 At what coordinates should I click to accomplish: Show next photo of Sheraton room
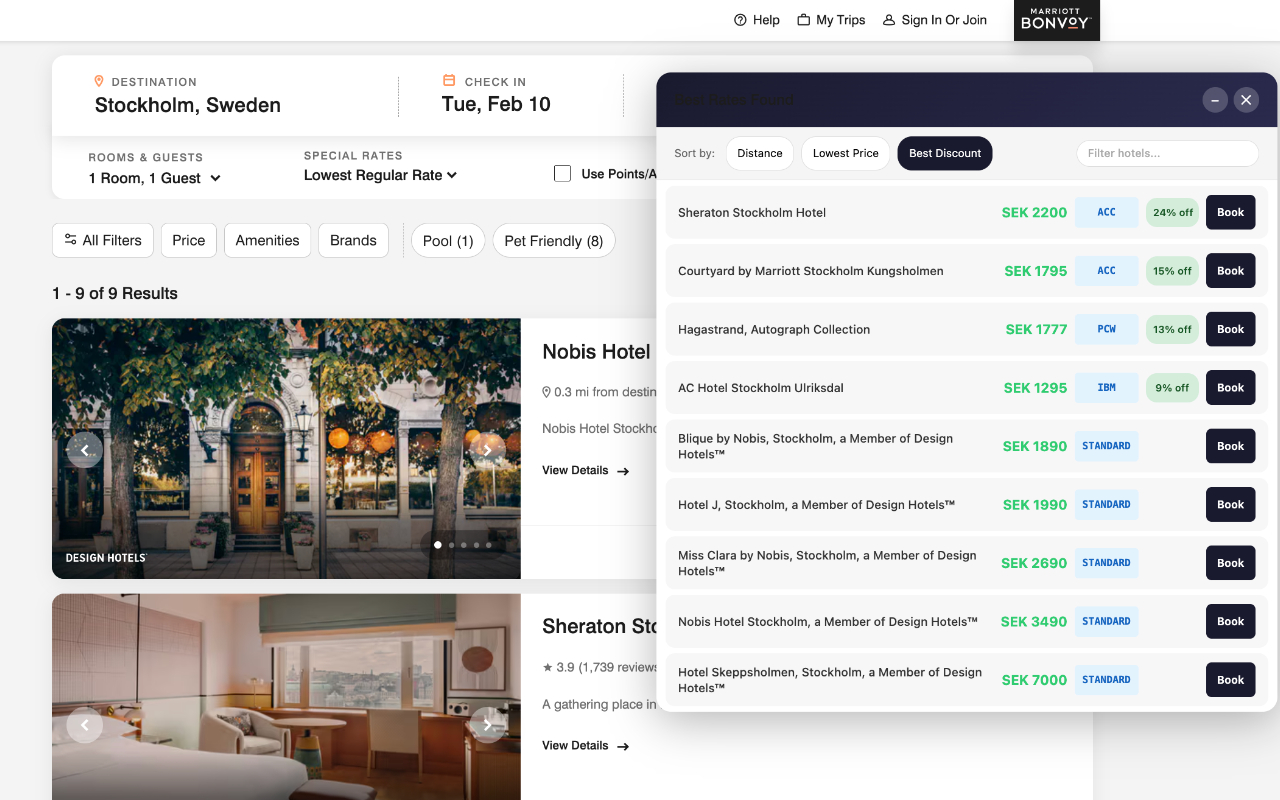(487, 725)
